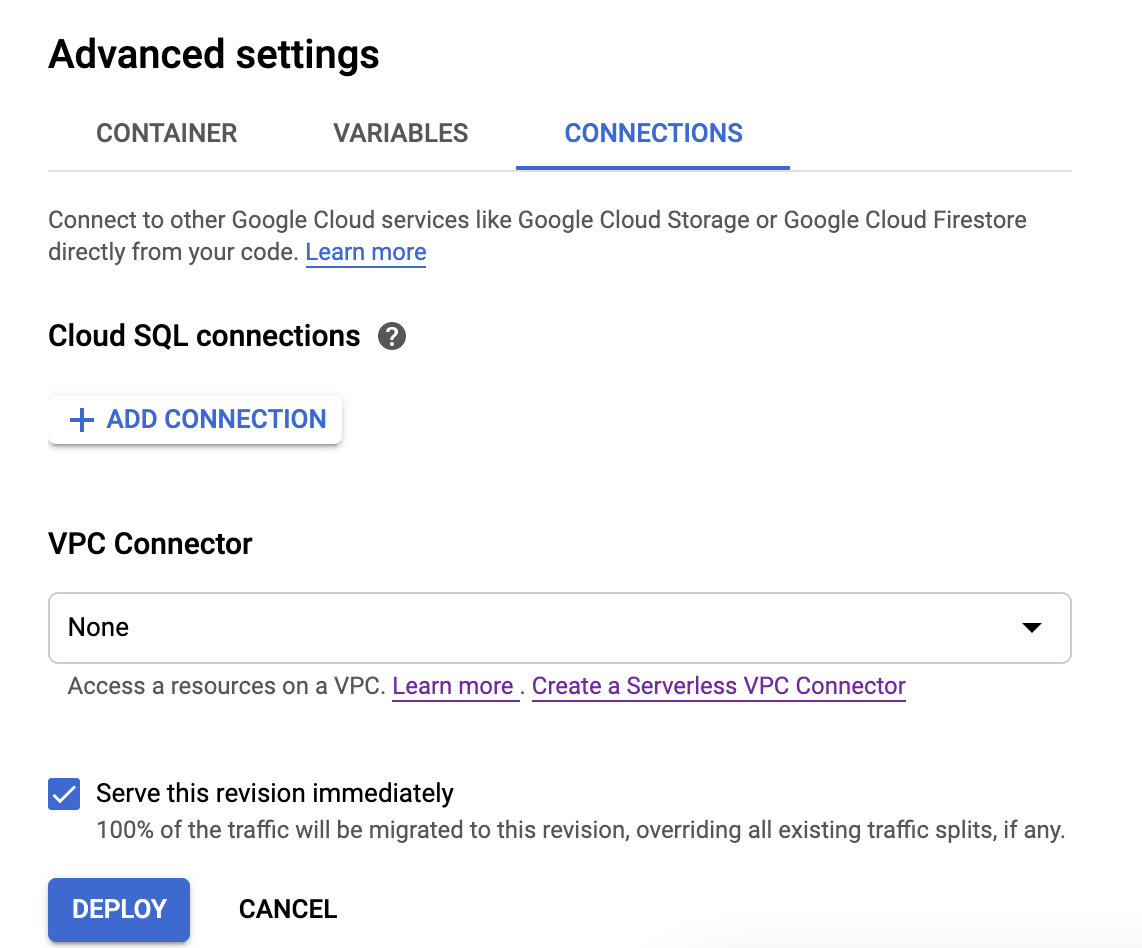1142x948 pixels.
Task: Switch to the VARIABLES tab
Action: click(x=401, y=133)
